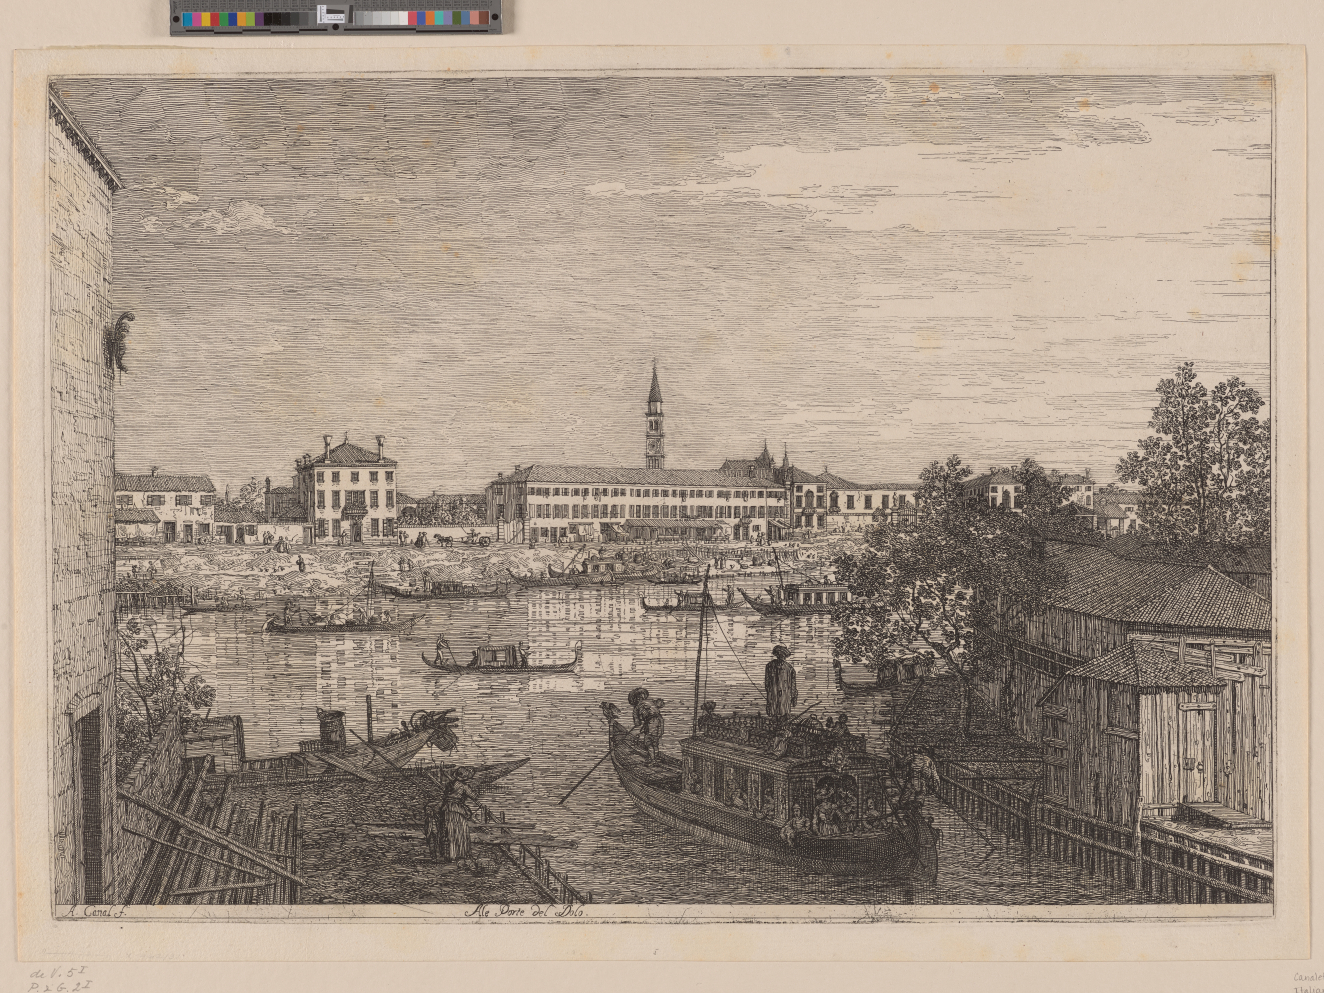
Task: Click the horse-drawn carriage on the far bank
Action: tap(458, 539)
